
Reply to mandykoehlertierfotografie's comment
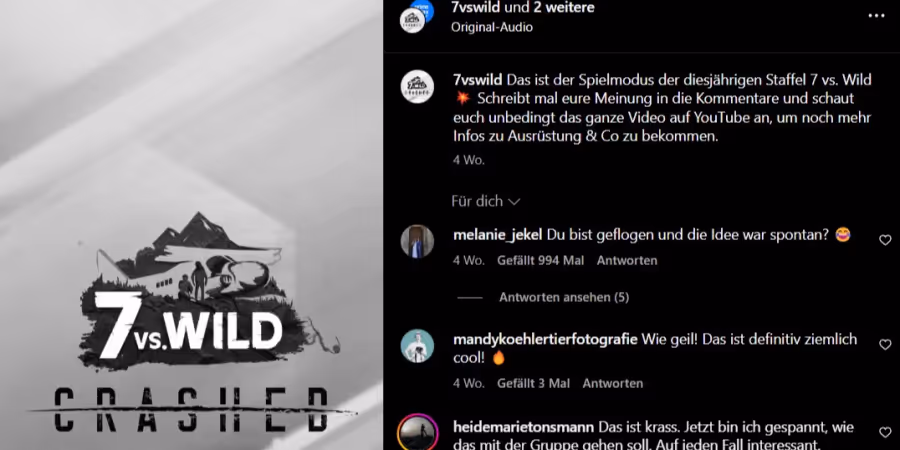click(613, 383)
